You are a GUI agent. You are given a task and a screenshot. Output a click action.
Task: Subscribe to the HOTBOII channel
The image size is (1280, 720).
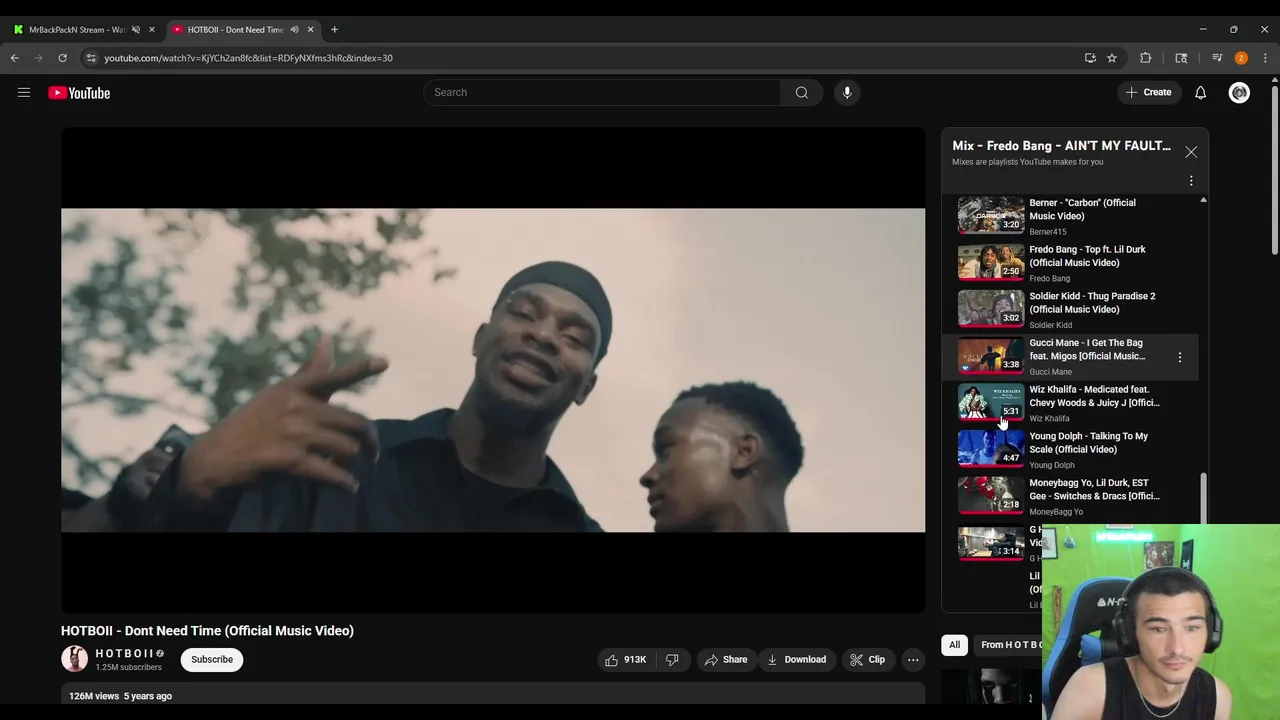212,660
